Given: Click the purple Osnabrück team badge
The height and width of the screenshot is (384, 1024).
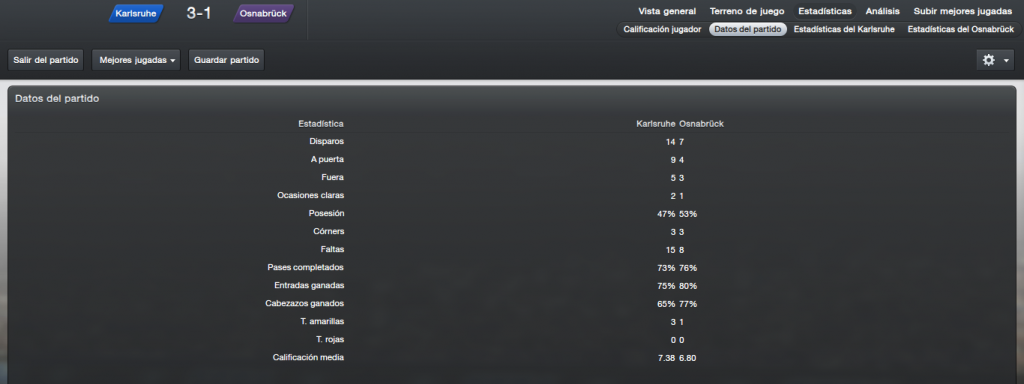Looking at the screenshot, I should pyautogui.click(x=263, y=13).
